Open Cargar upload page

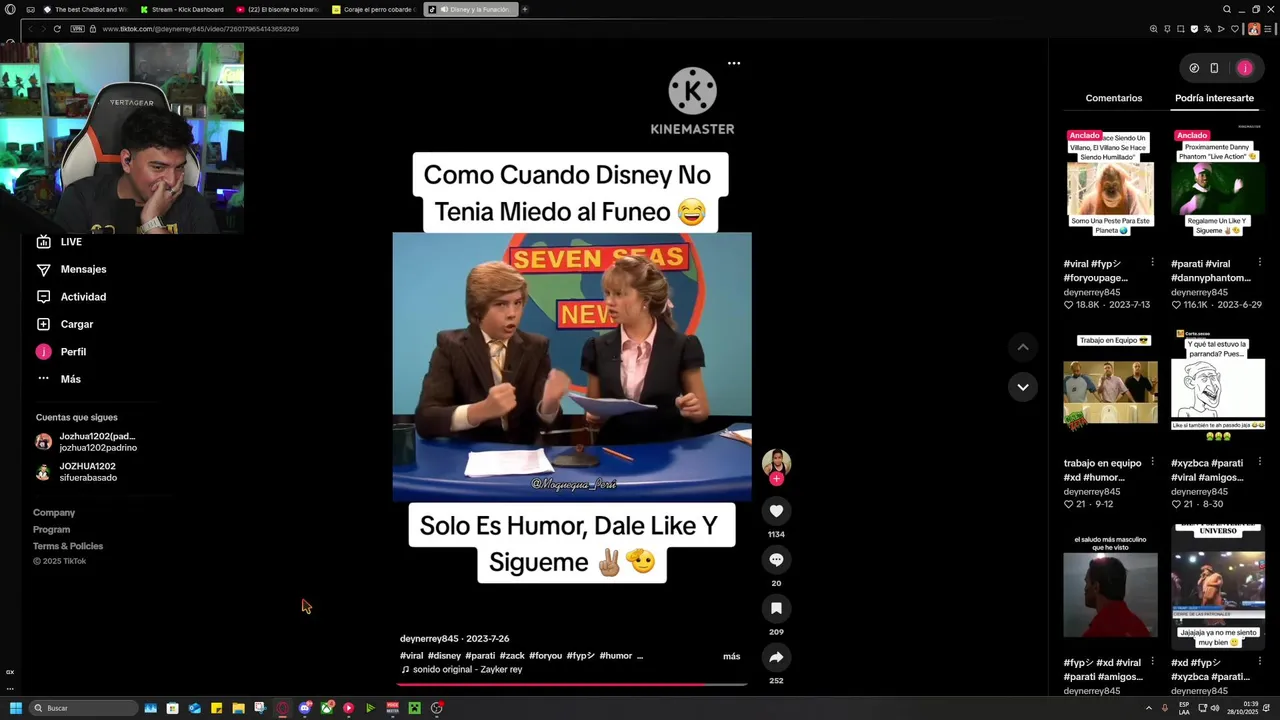(65, 324)
